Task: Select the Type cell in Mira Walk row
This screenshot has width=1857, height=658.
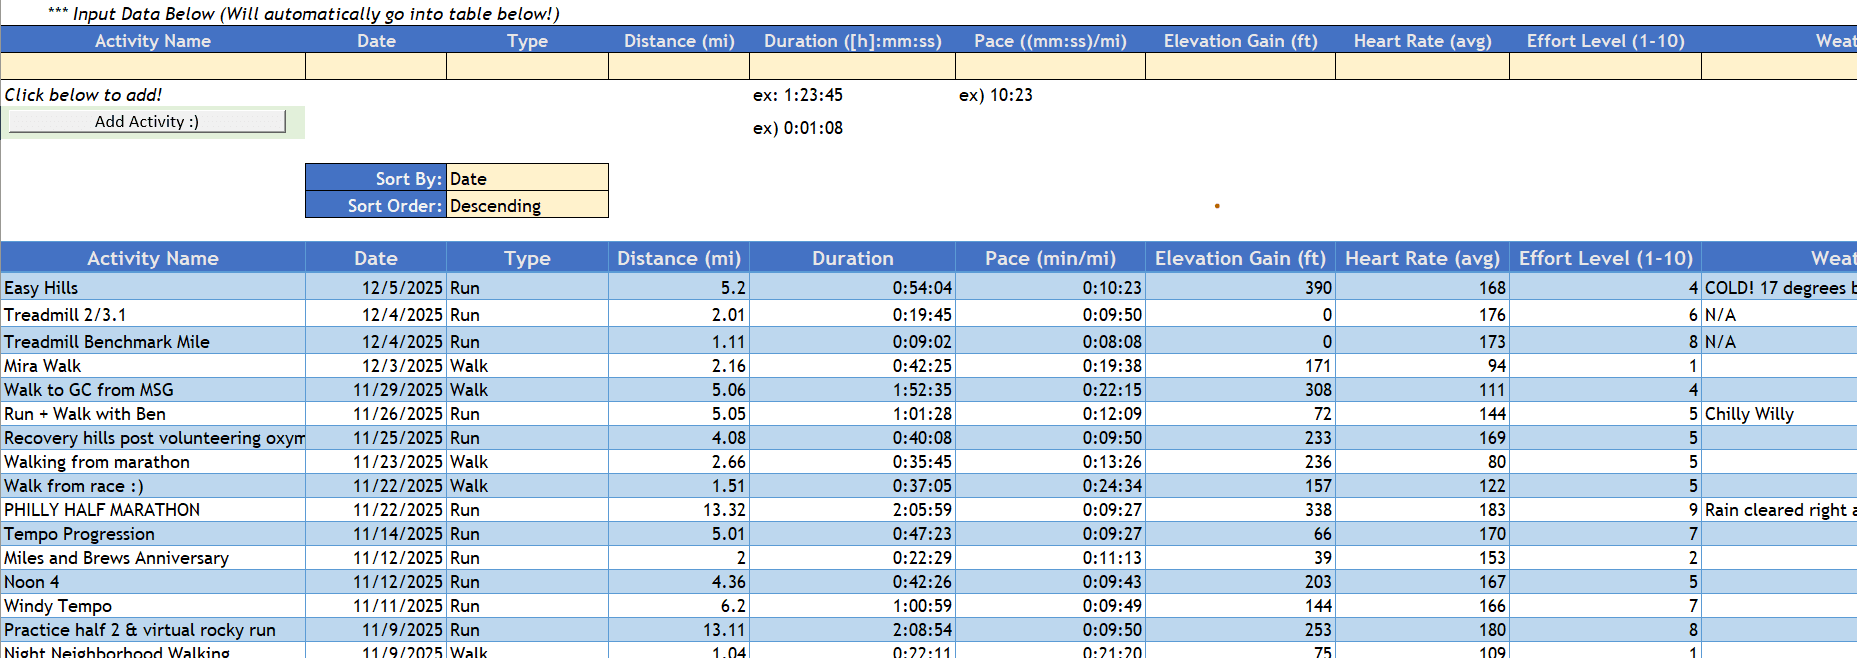Action: click(x=527, y=366)
